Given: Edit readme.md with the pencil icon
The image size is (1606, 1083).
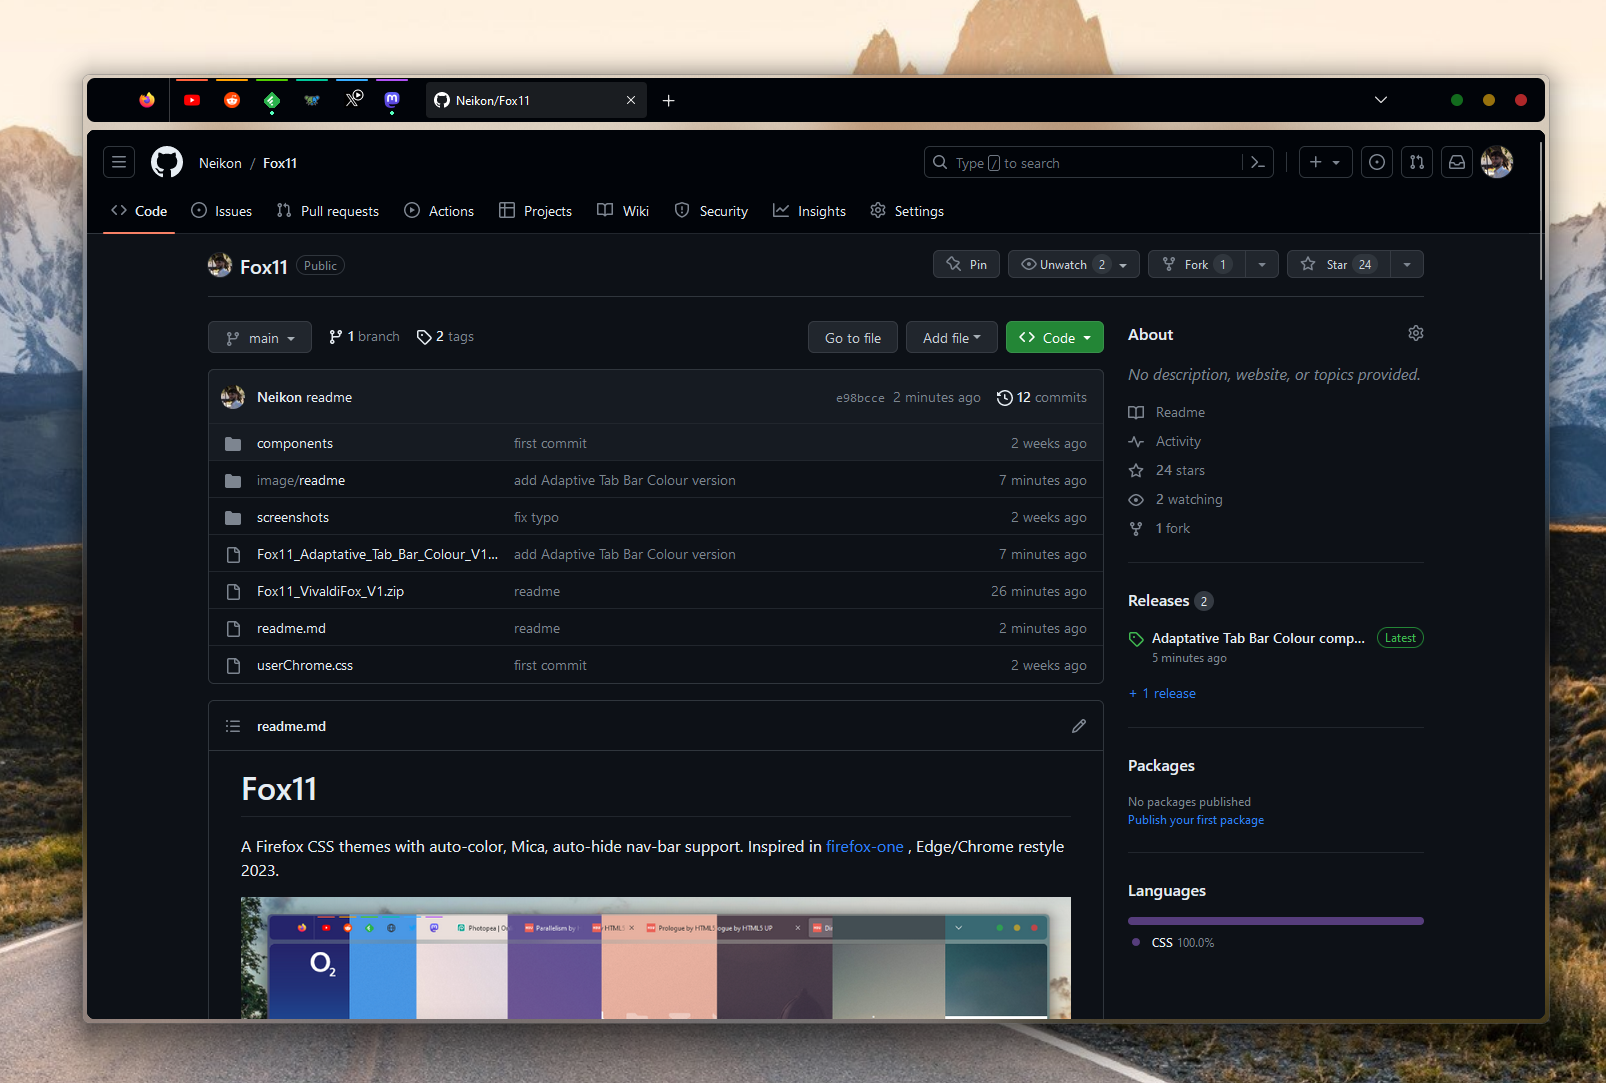Looking at the screenshot, I should coord(1079,726).
